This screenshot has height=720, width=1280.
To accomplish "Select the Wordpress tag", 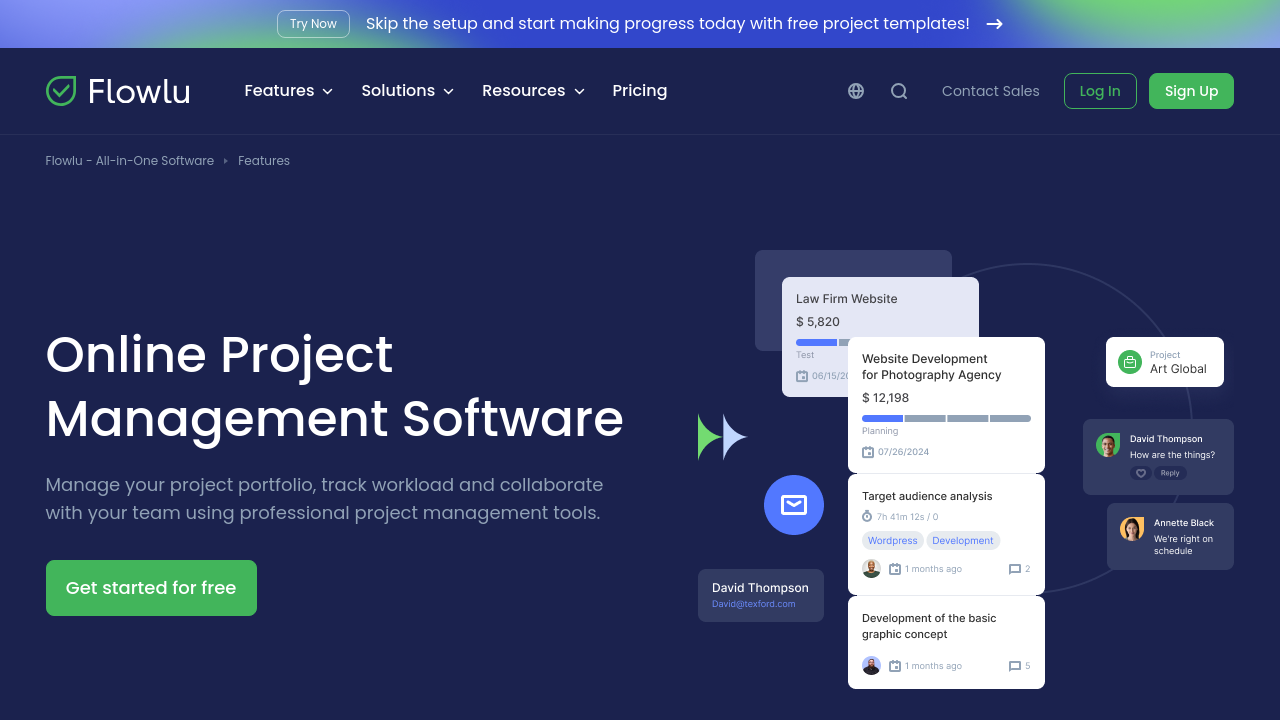I will [x=892, y=541].
